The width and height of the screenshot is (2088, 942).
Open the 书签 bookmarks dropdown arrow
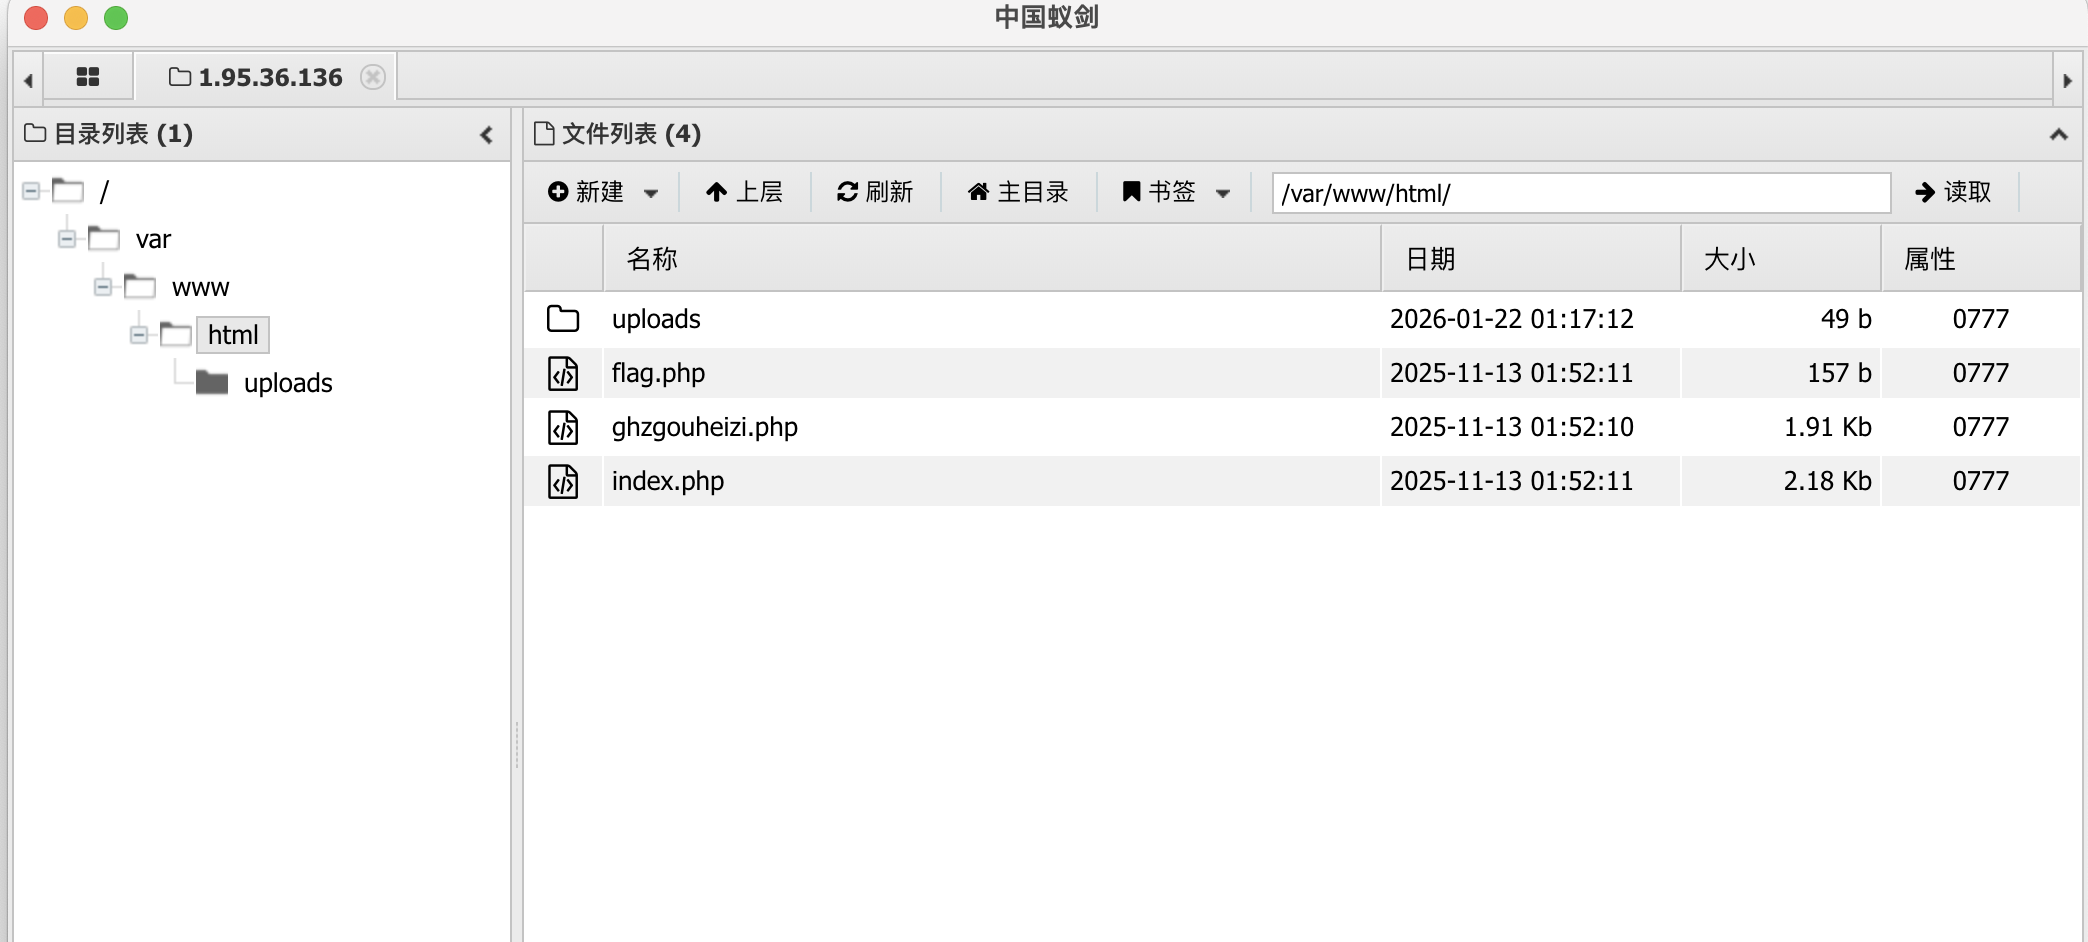[1223, 193]
